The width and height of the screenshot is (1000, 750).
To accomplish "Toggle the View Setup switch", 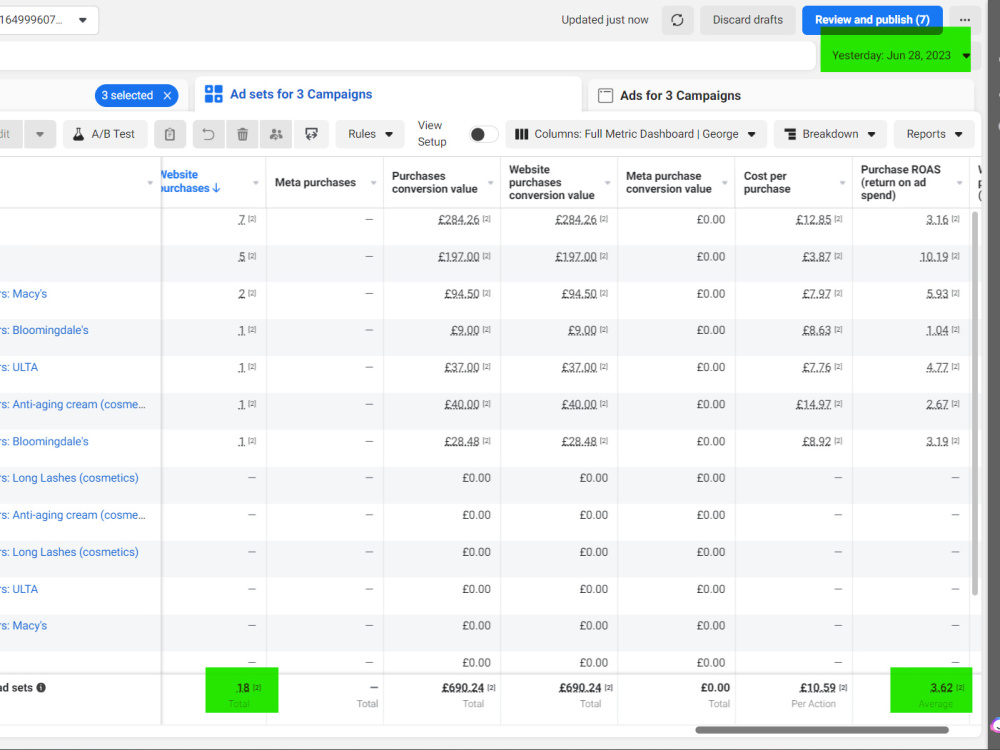I will point(483,134).
